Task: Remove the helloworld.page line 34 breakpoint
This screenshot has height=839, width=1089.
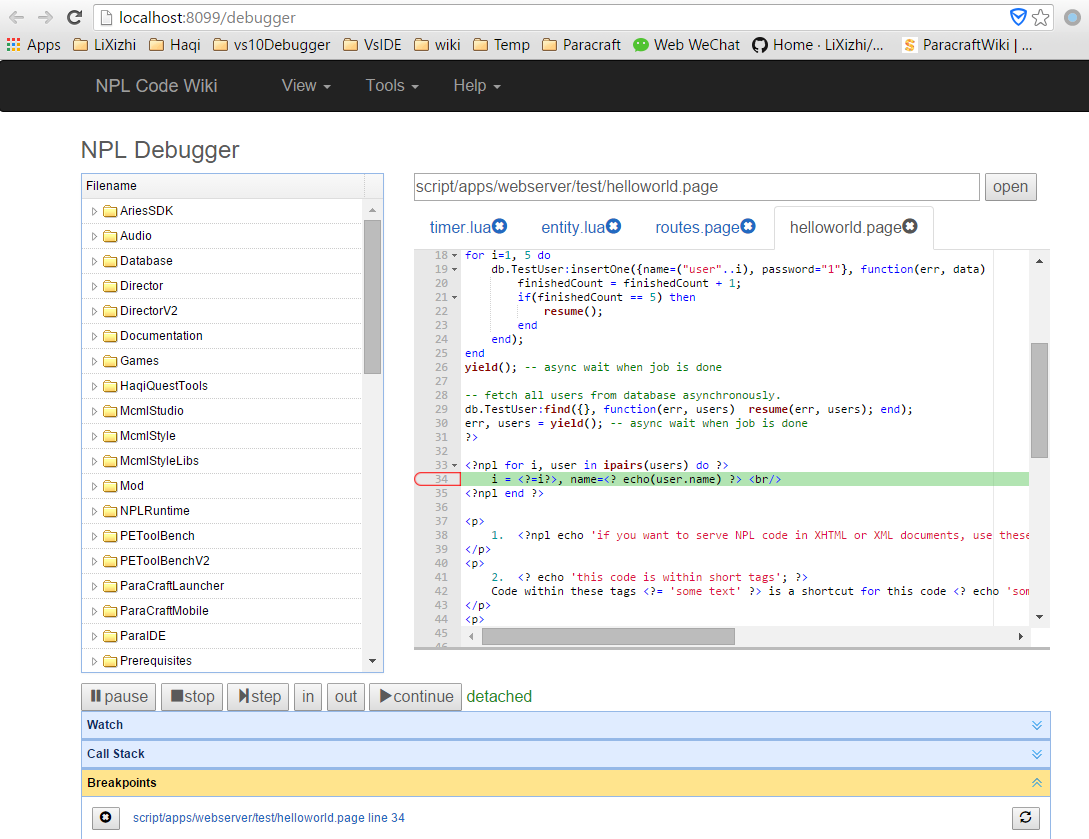Action: tap(105, 818)
